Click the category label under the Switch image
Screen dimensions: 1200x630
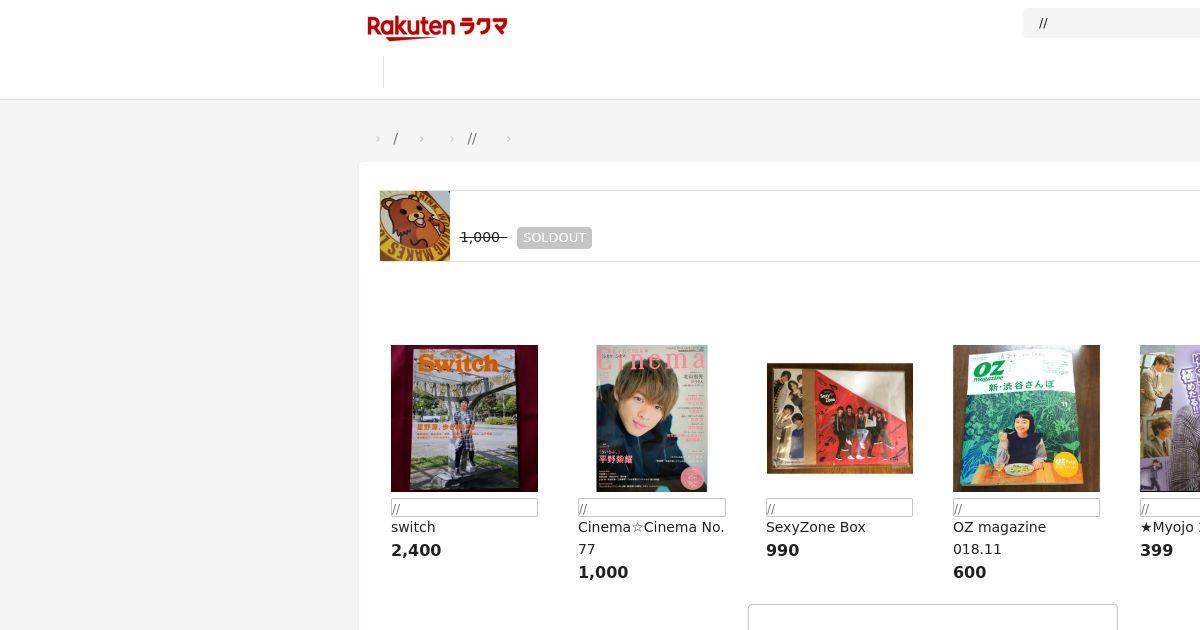pyautogui.click(x=464, y=508)
